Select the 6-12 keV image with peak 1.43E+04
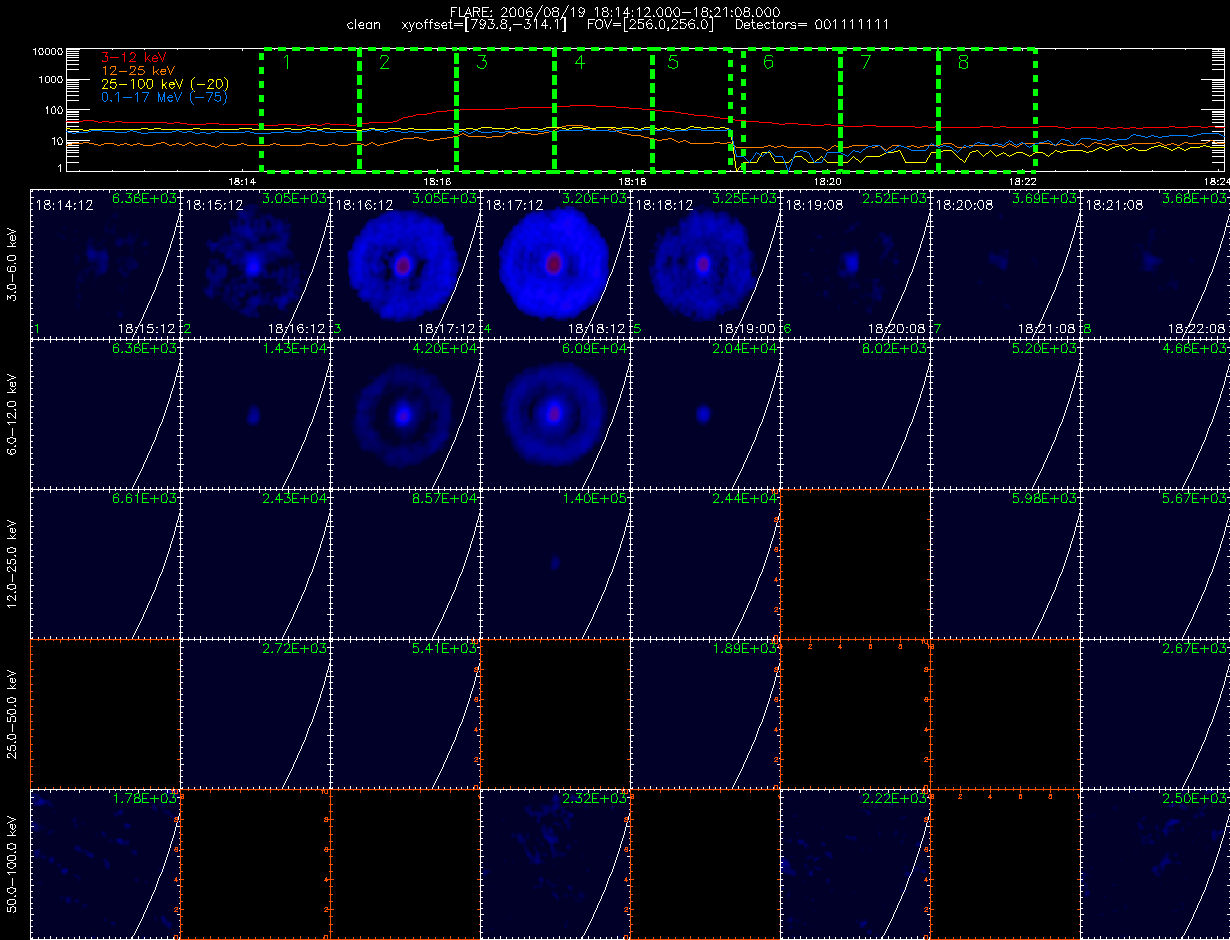The width and height of the screenshot is (1230, 940). pyautogui.click(x=255, y=413)
